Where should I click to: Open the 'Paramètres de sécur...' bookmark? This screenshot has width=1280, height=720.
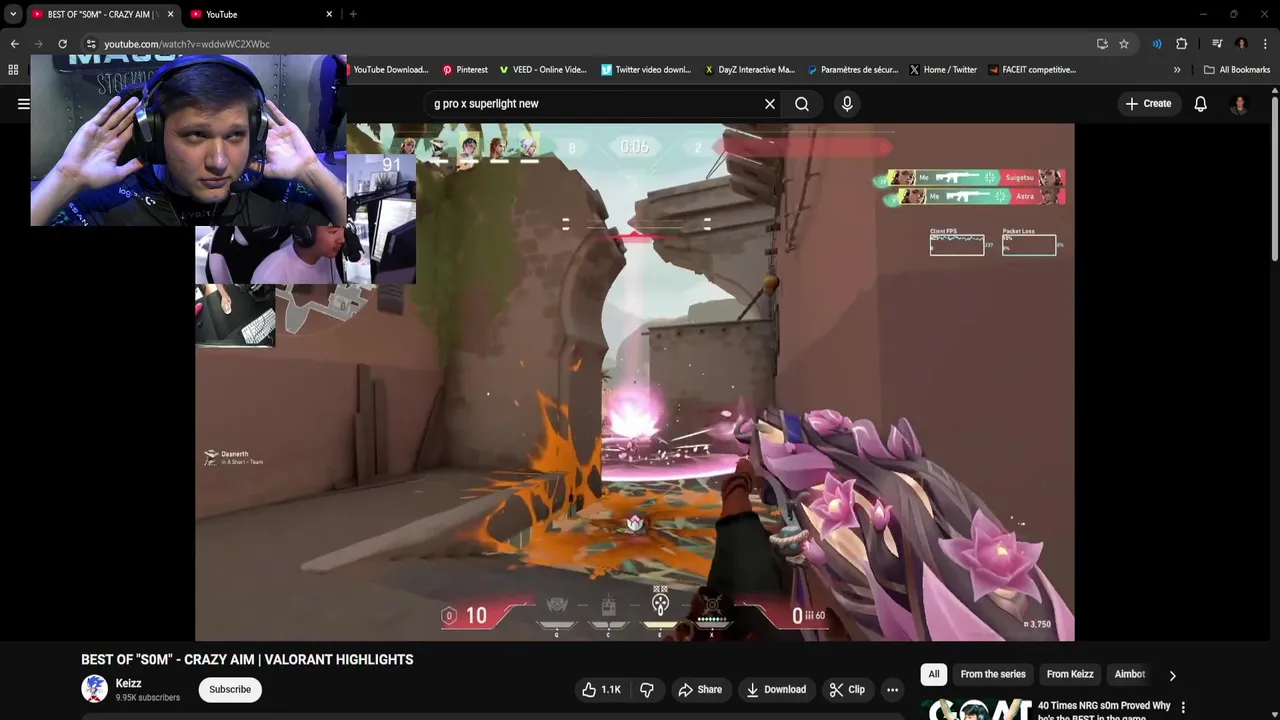click(852, 70)
